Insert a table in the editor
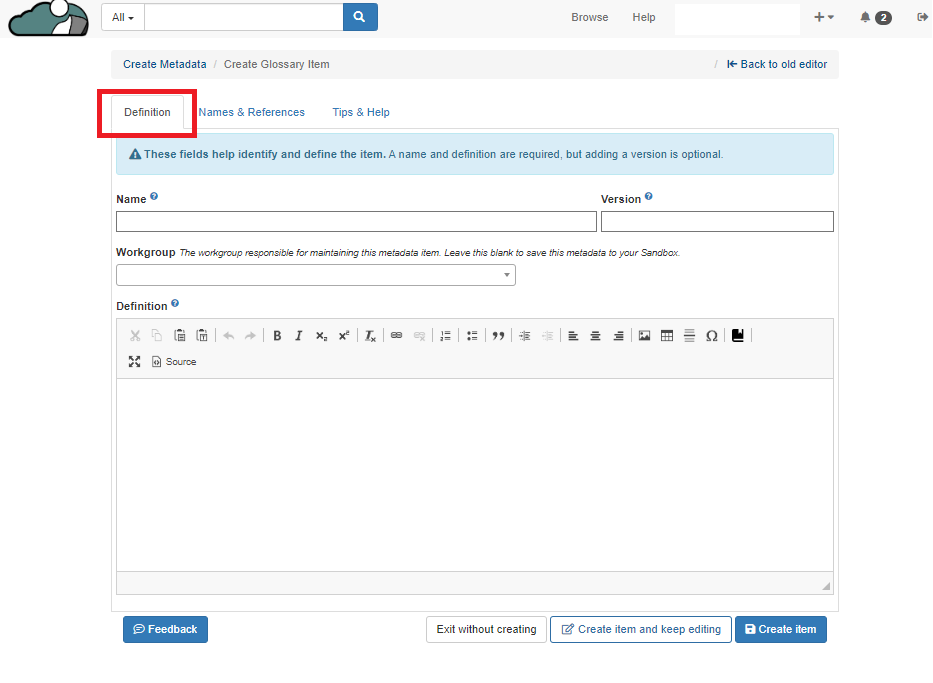933x683 pixels. click(x=667, y=336)
